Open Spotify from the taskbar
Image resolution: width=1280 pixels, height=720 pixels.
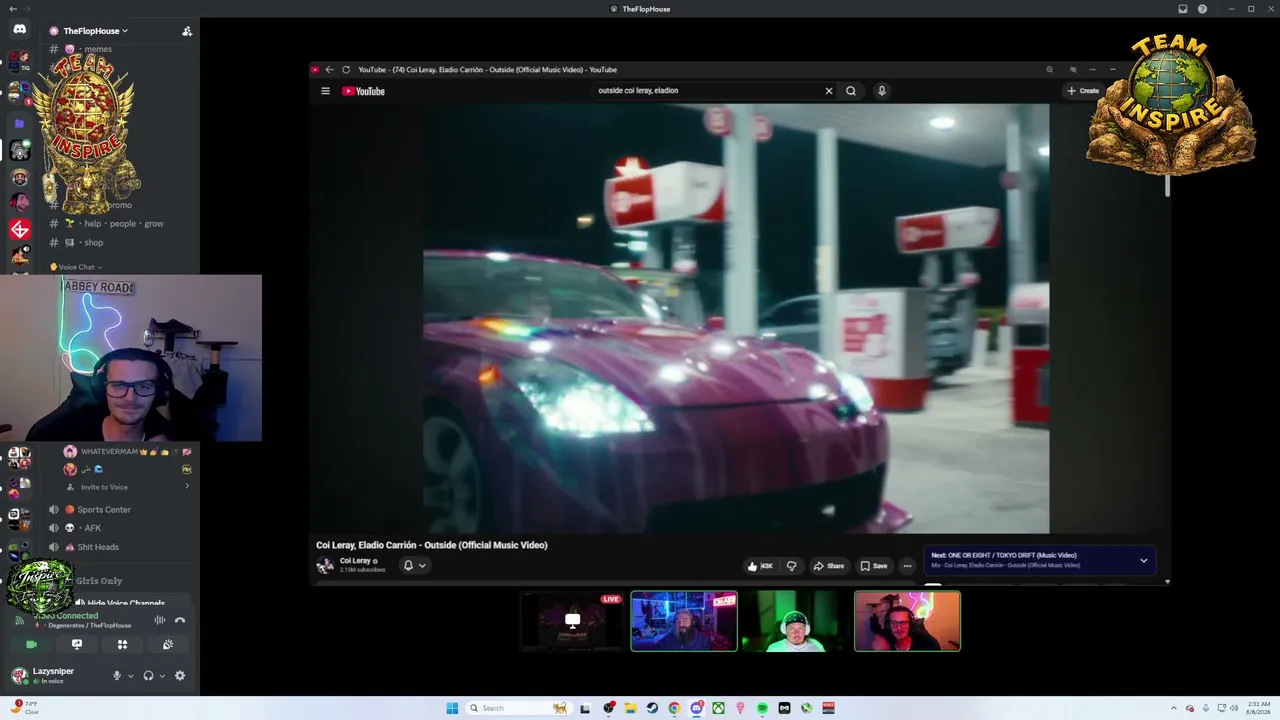point(762,708)
